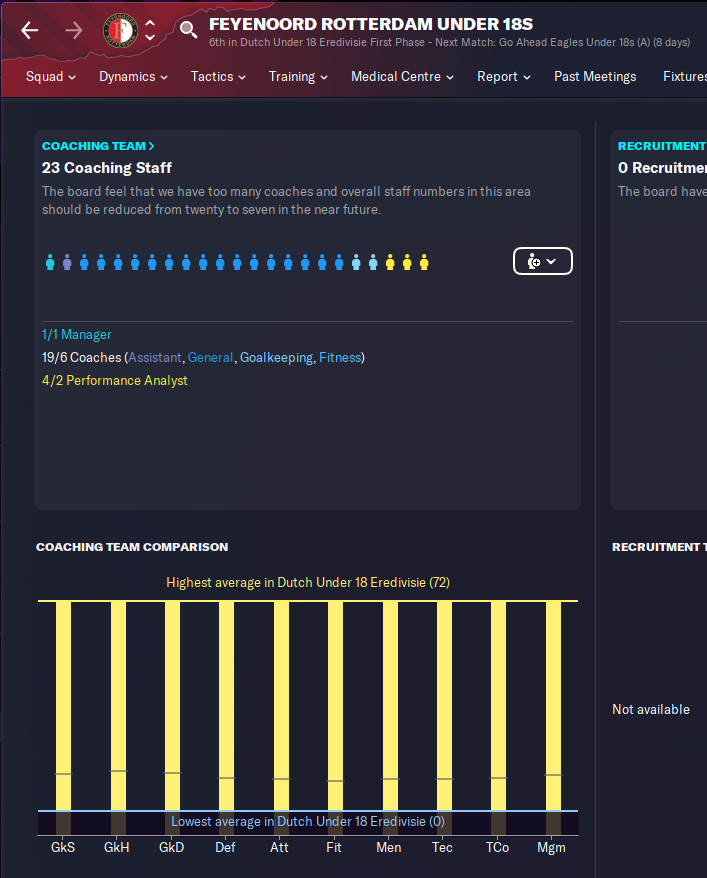Click the Men axis label
The width and height of the screenshot is (707, 878).
coord(388,847)
